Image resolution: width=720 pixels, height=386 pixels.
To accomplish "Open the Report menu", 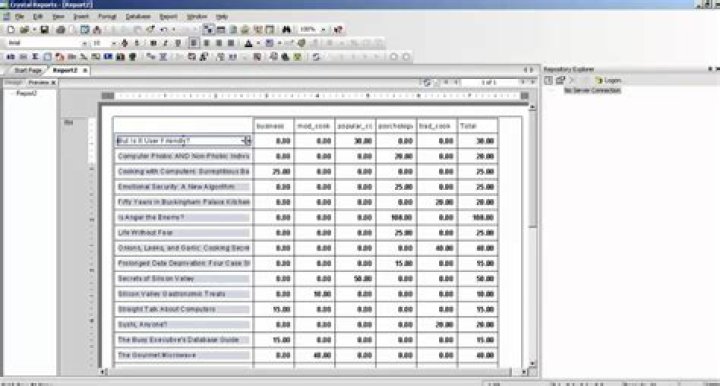I will [x=168, y=17].
